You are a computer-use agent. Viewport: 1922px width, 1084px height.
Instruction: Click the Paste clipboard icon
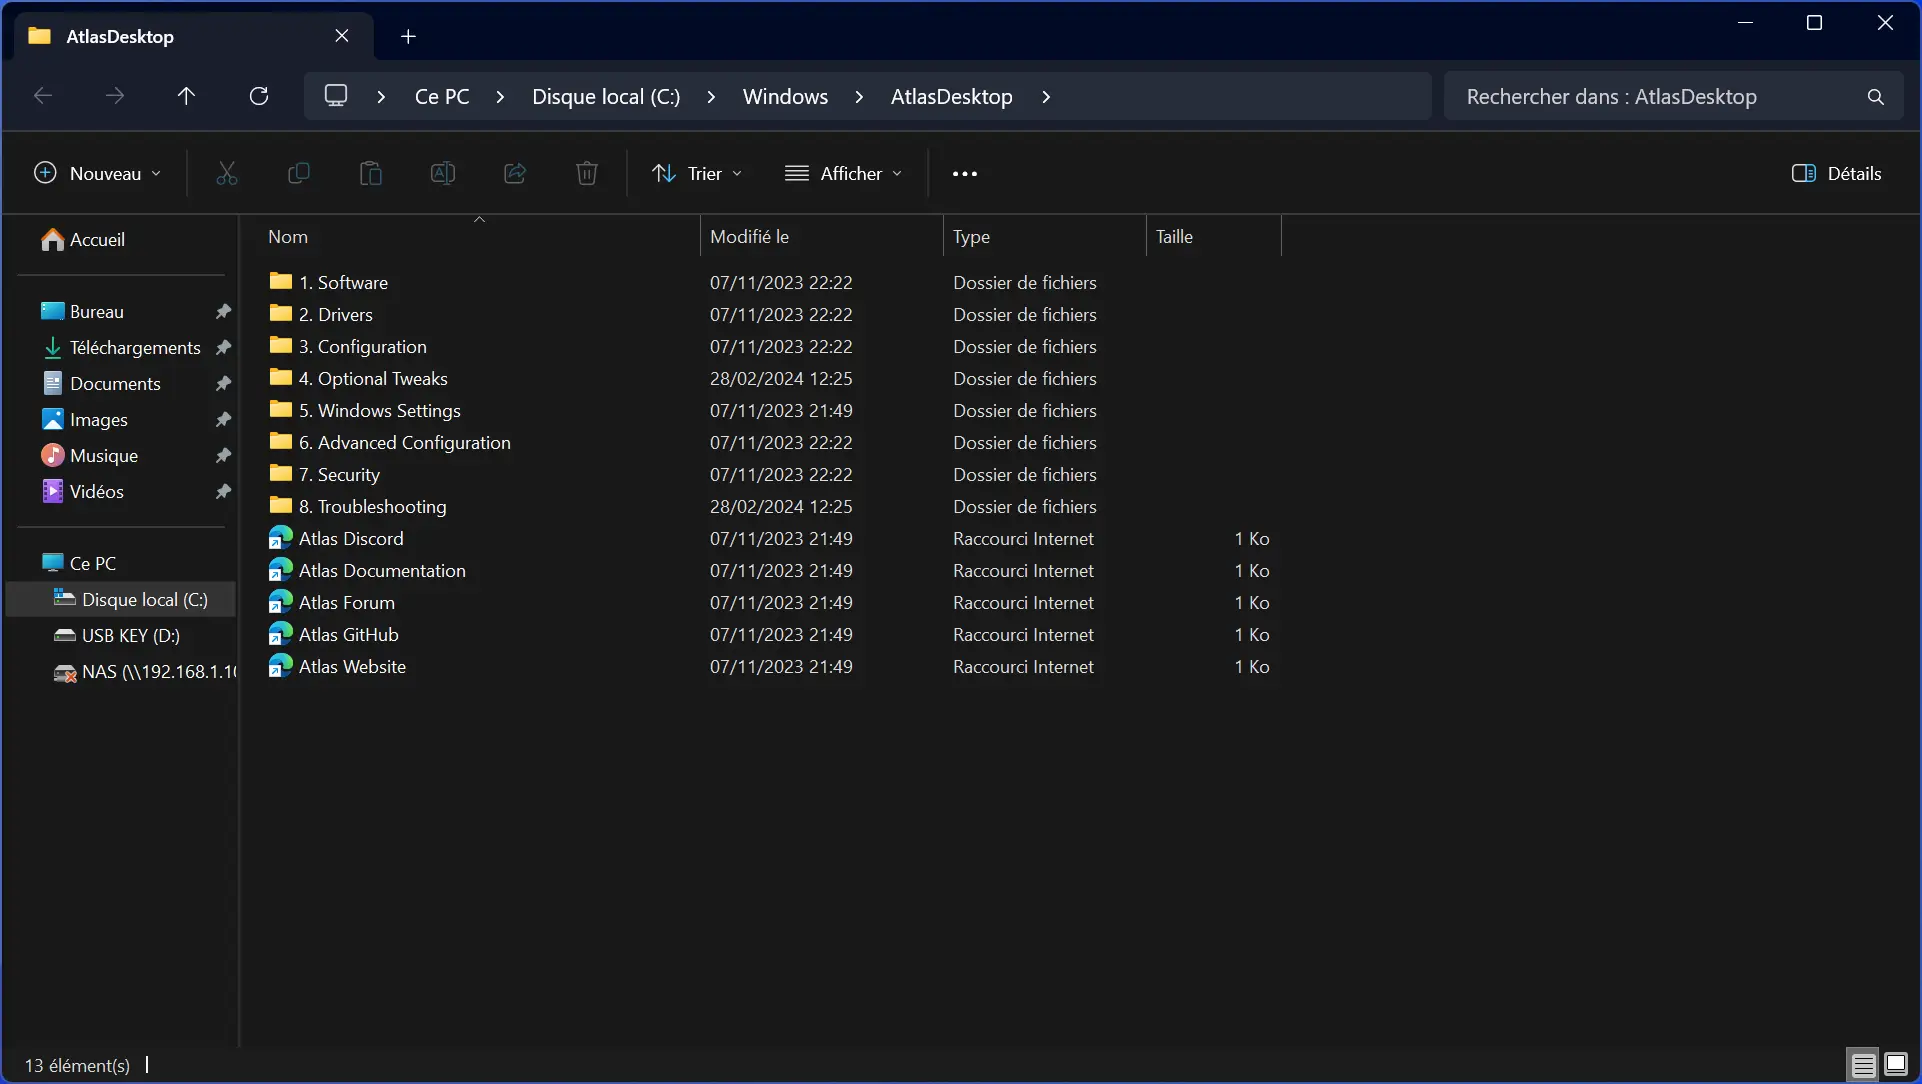click(370, 174)
